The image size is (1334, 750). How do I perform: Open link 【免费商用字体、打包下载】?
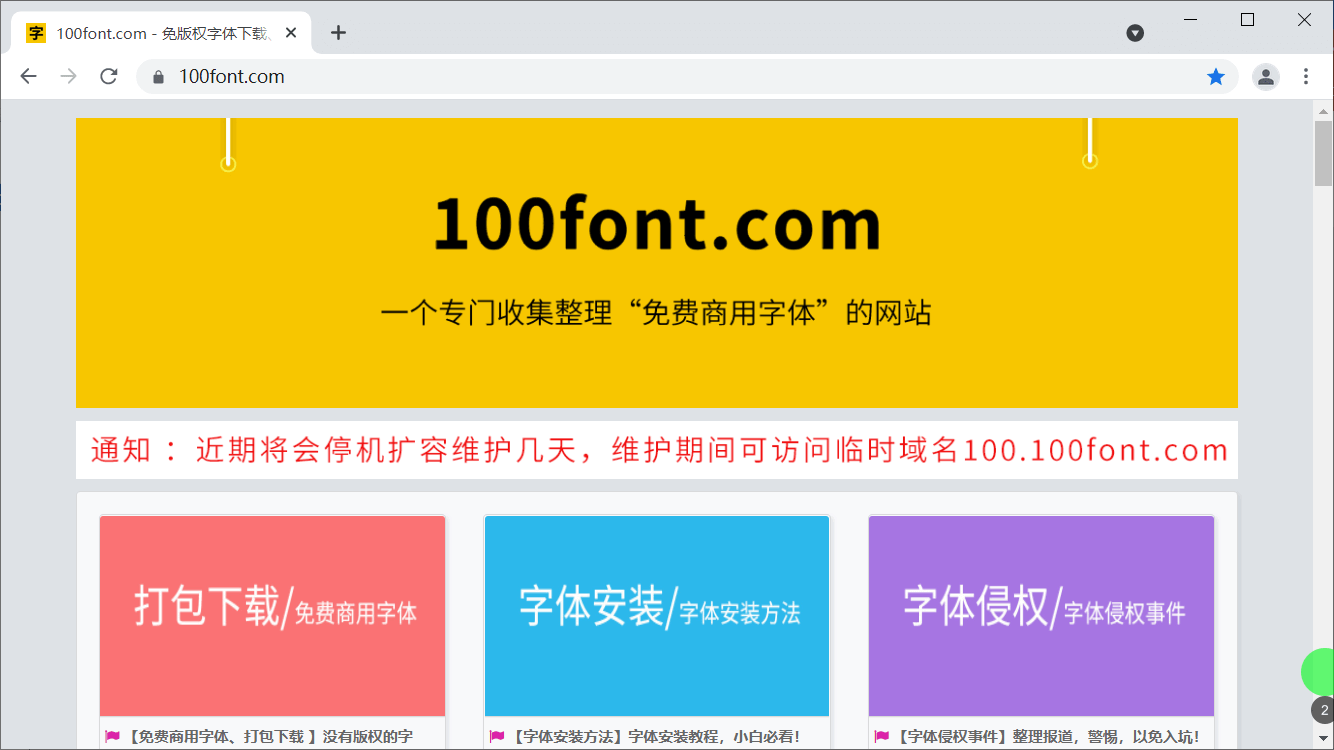(x=270, y=737)
